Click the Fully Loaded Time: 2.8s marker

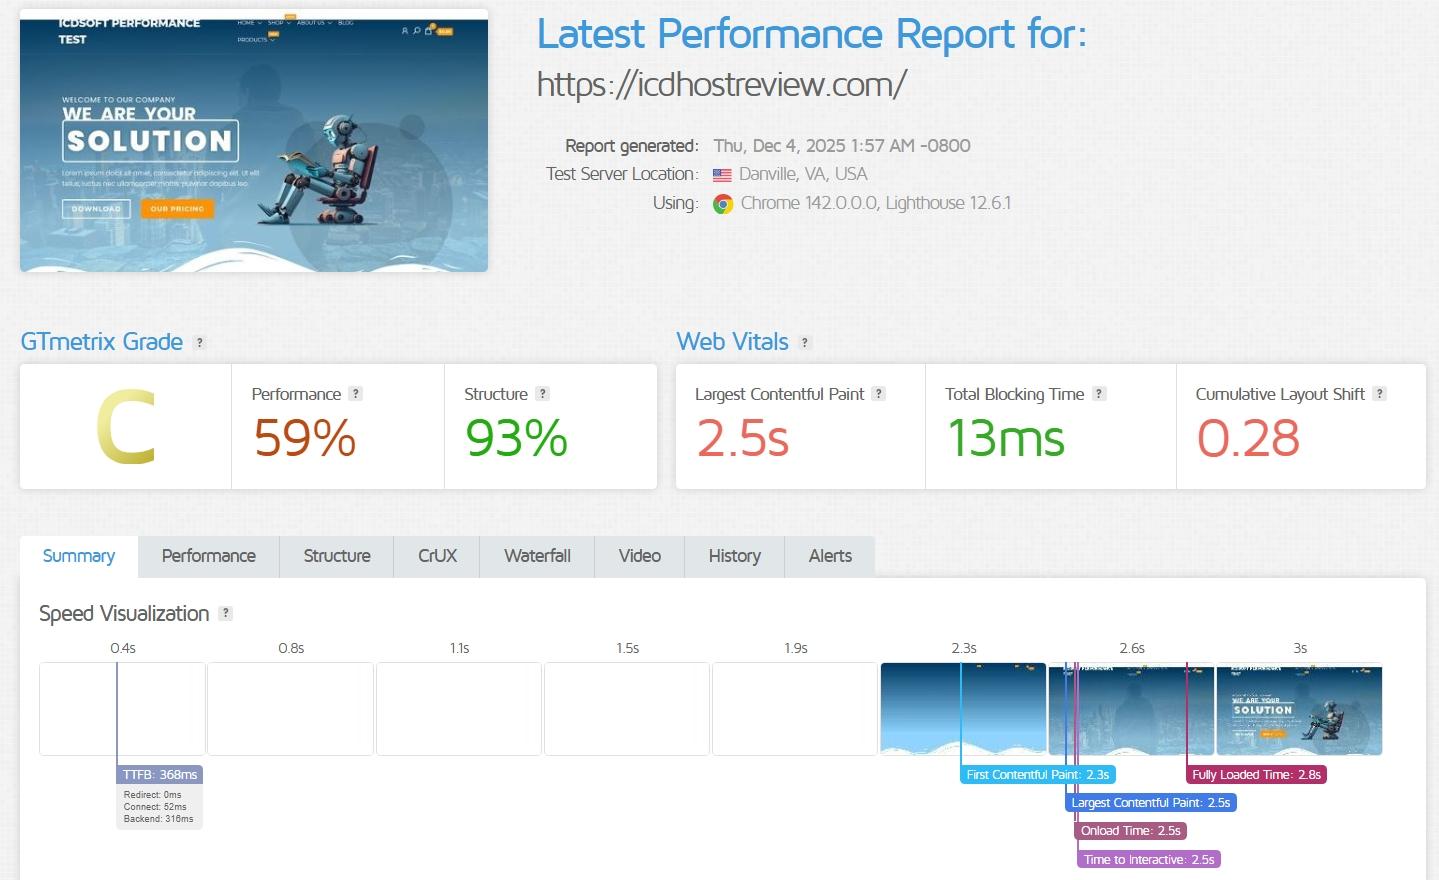pyautogui.click(x=1257, y=774)
